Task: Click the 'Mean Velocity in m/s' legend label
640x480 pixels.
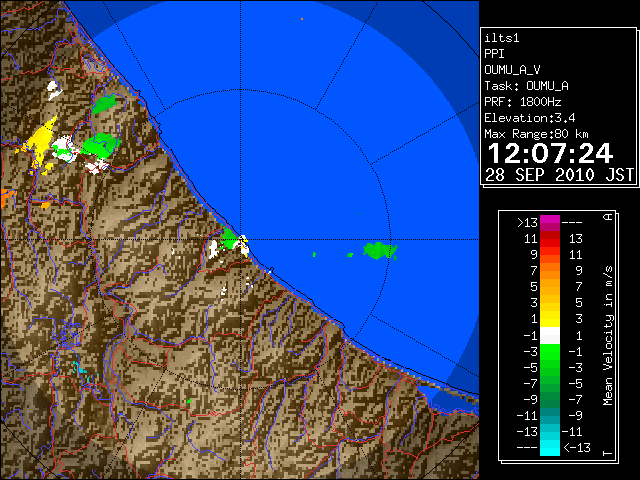Action: click(608, 336)
